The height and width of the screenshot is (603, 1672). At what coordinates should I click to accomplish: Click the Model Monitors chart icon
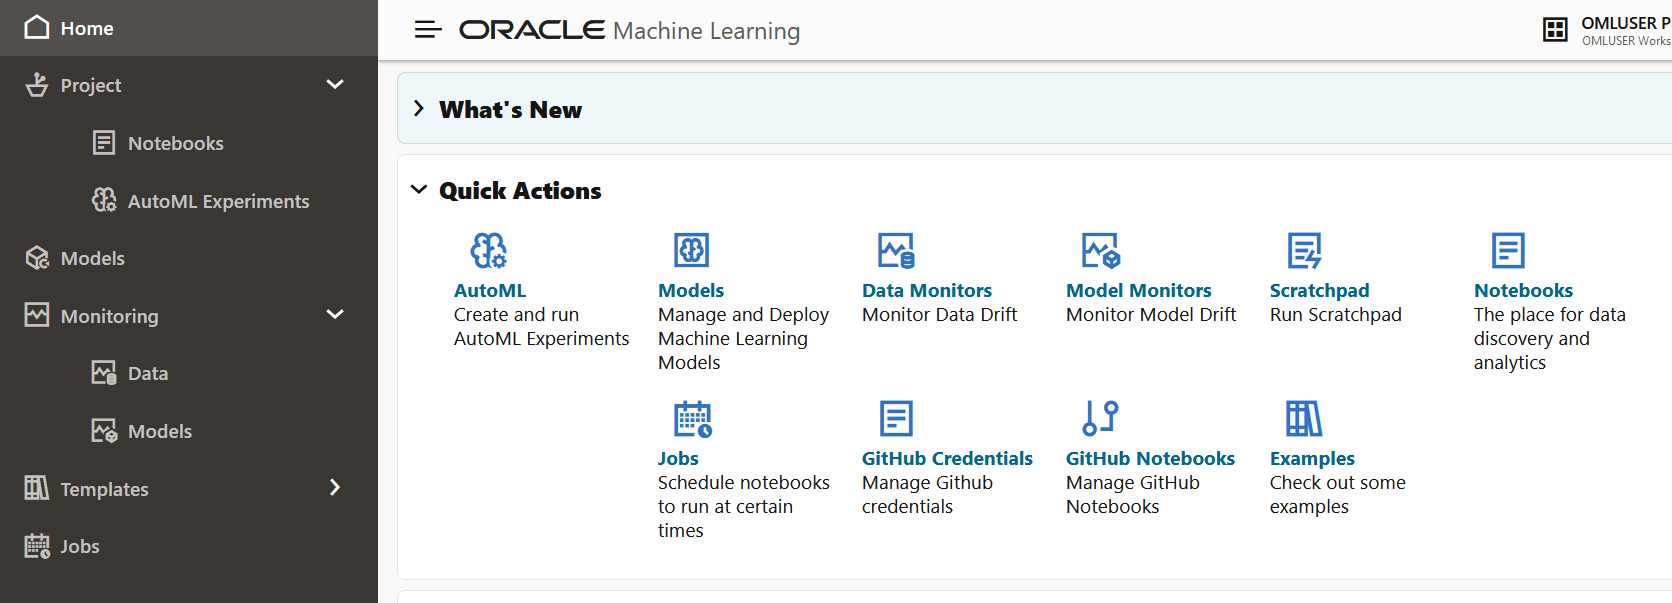coord(1100,250)
